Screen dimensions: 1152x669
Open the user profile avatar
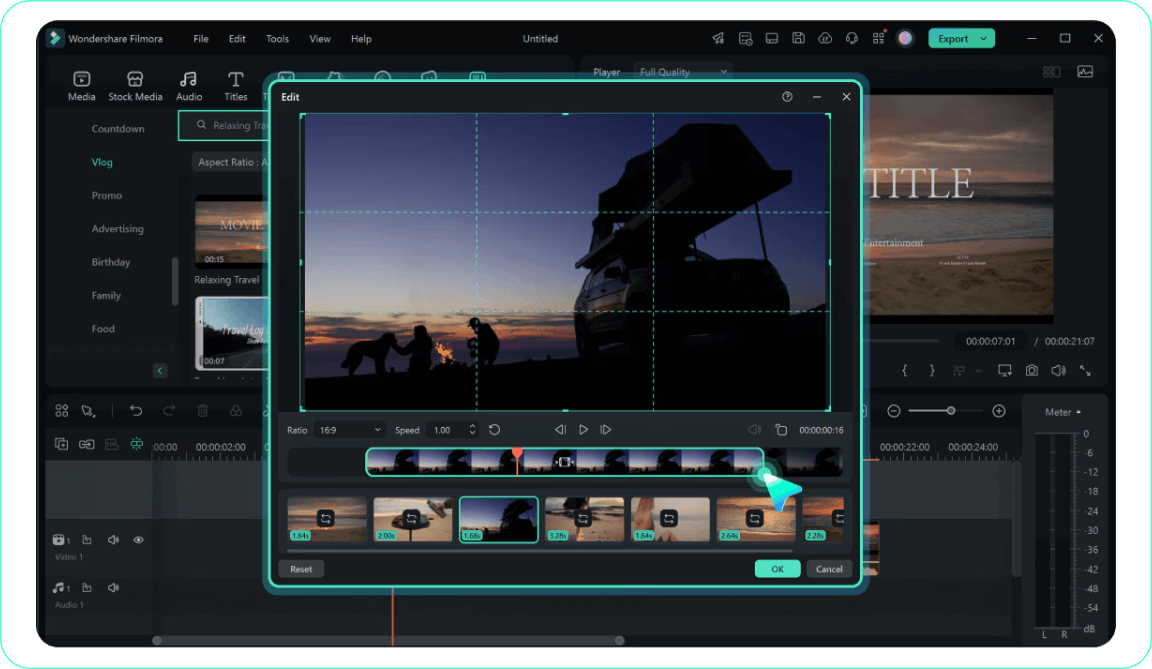905,38
